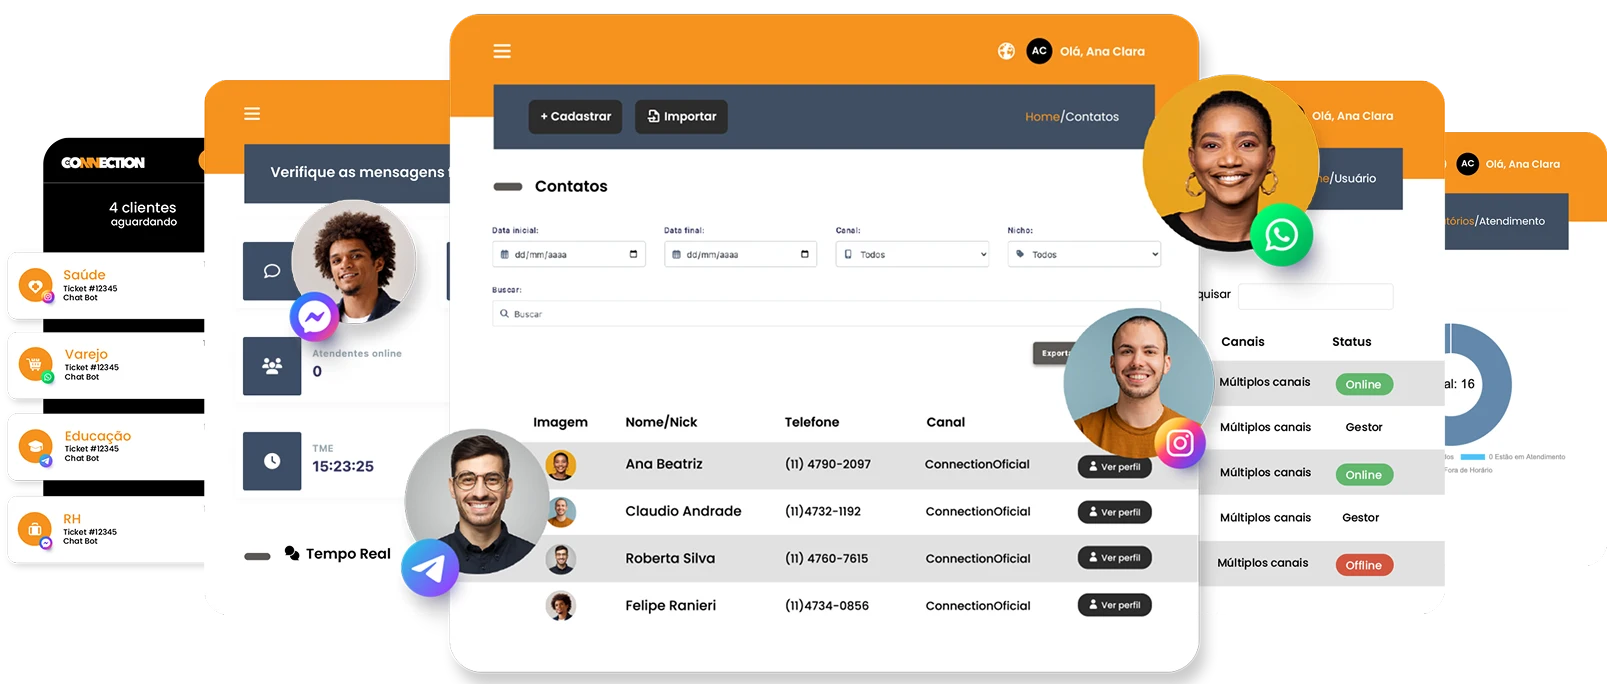Expand the Nicho dropdown

tap(1084, 255)
